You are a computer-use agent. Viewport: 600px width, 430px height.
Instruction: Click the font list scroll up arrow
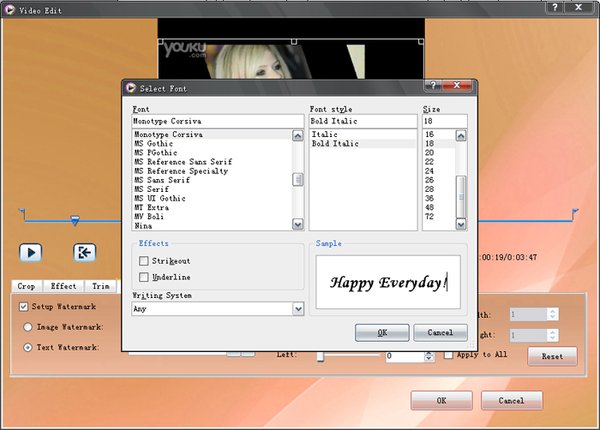(298, 135)
